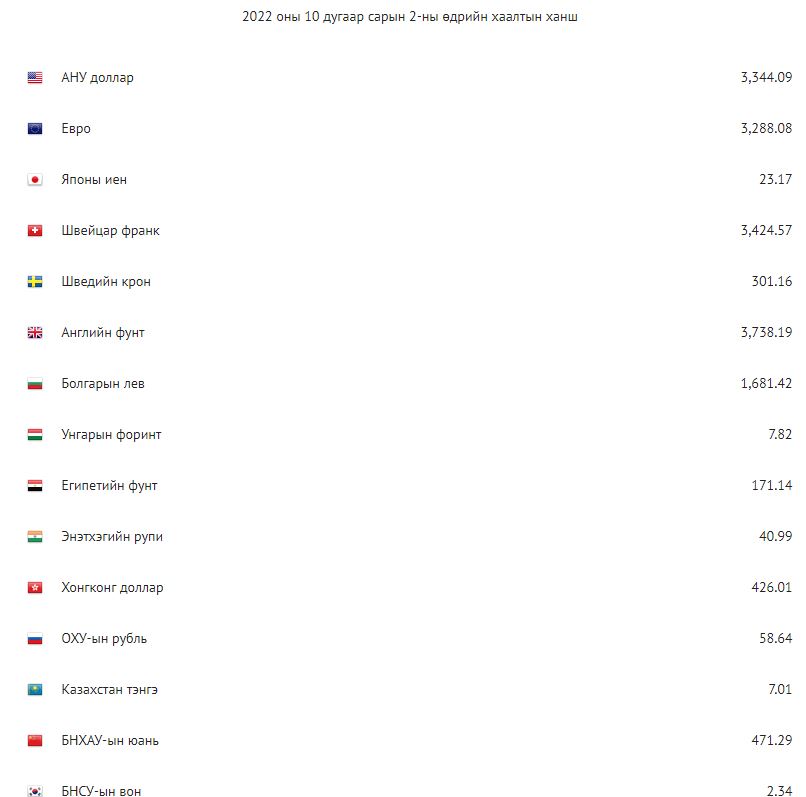Click the United Kingdom flag icon
The image size is (806, 797).
[35, 333]
